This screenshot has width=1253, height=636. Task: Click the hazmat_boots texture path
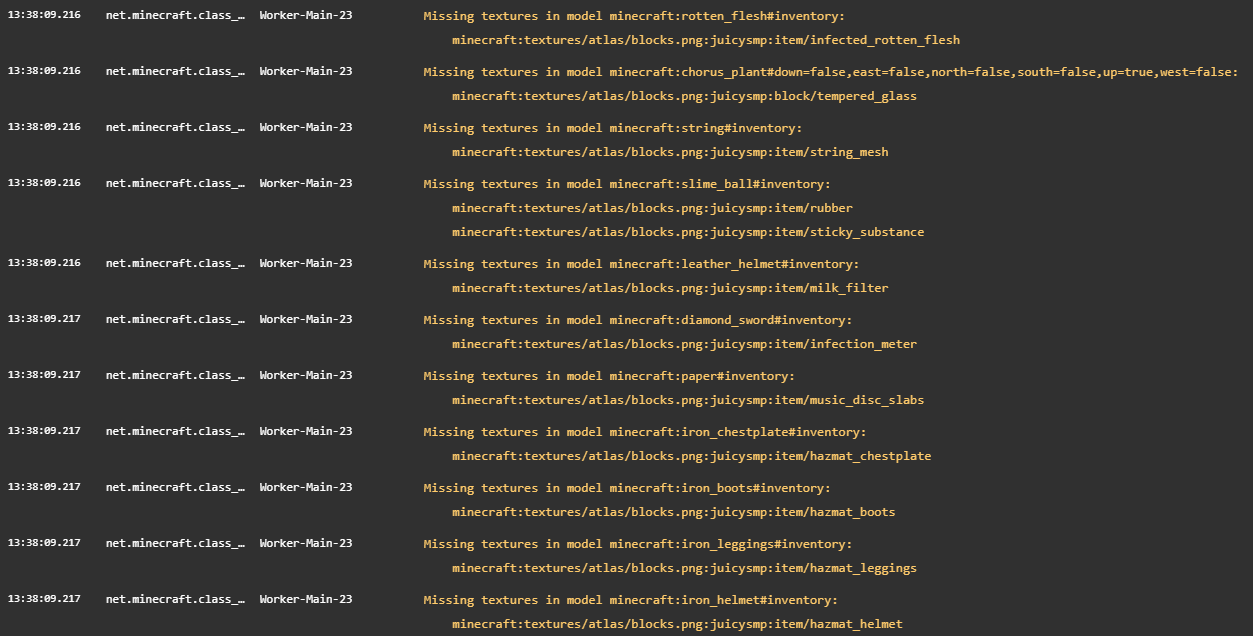(673, 512)
